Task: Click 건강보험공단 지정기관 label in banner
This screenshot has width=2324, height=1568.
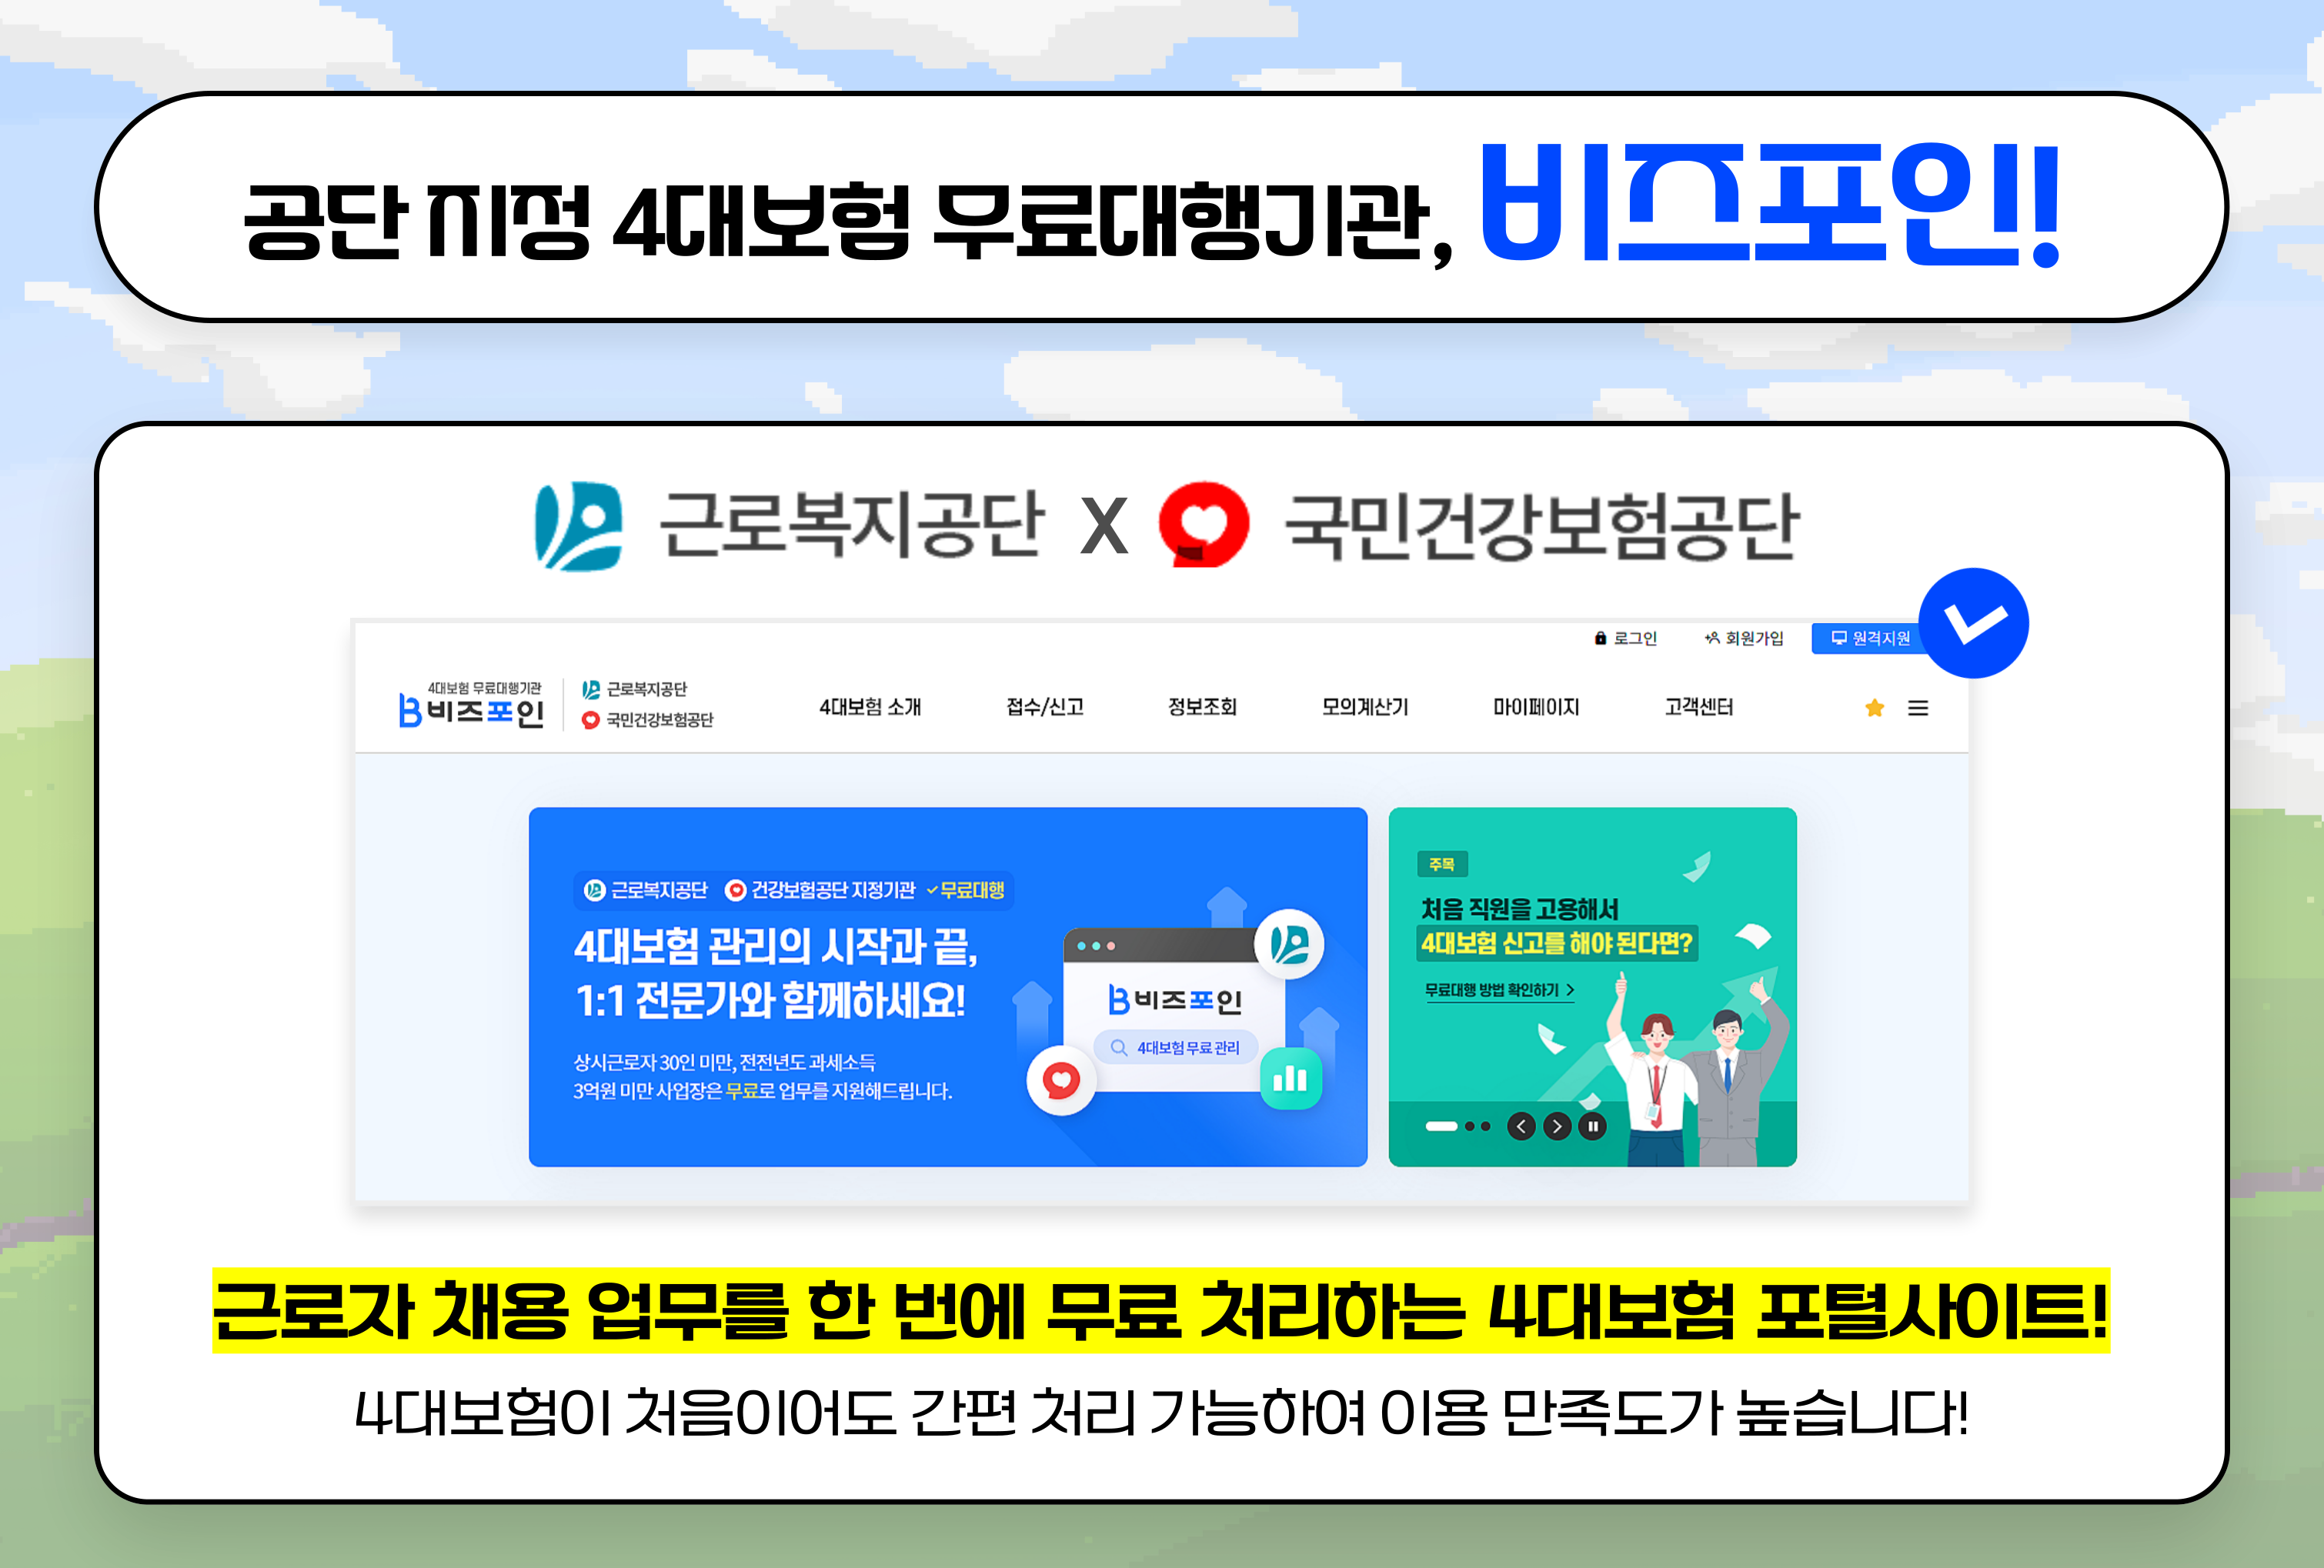Action: [820, 890]
